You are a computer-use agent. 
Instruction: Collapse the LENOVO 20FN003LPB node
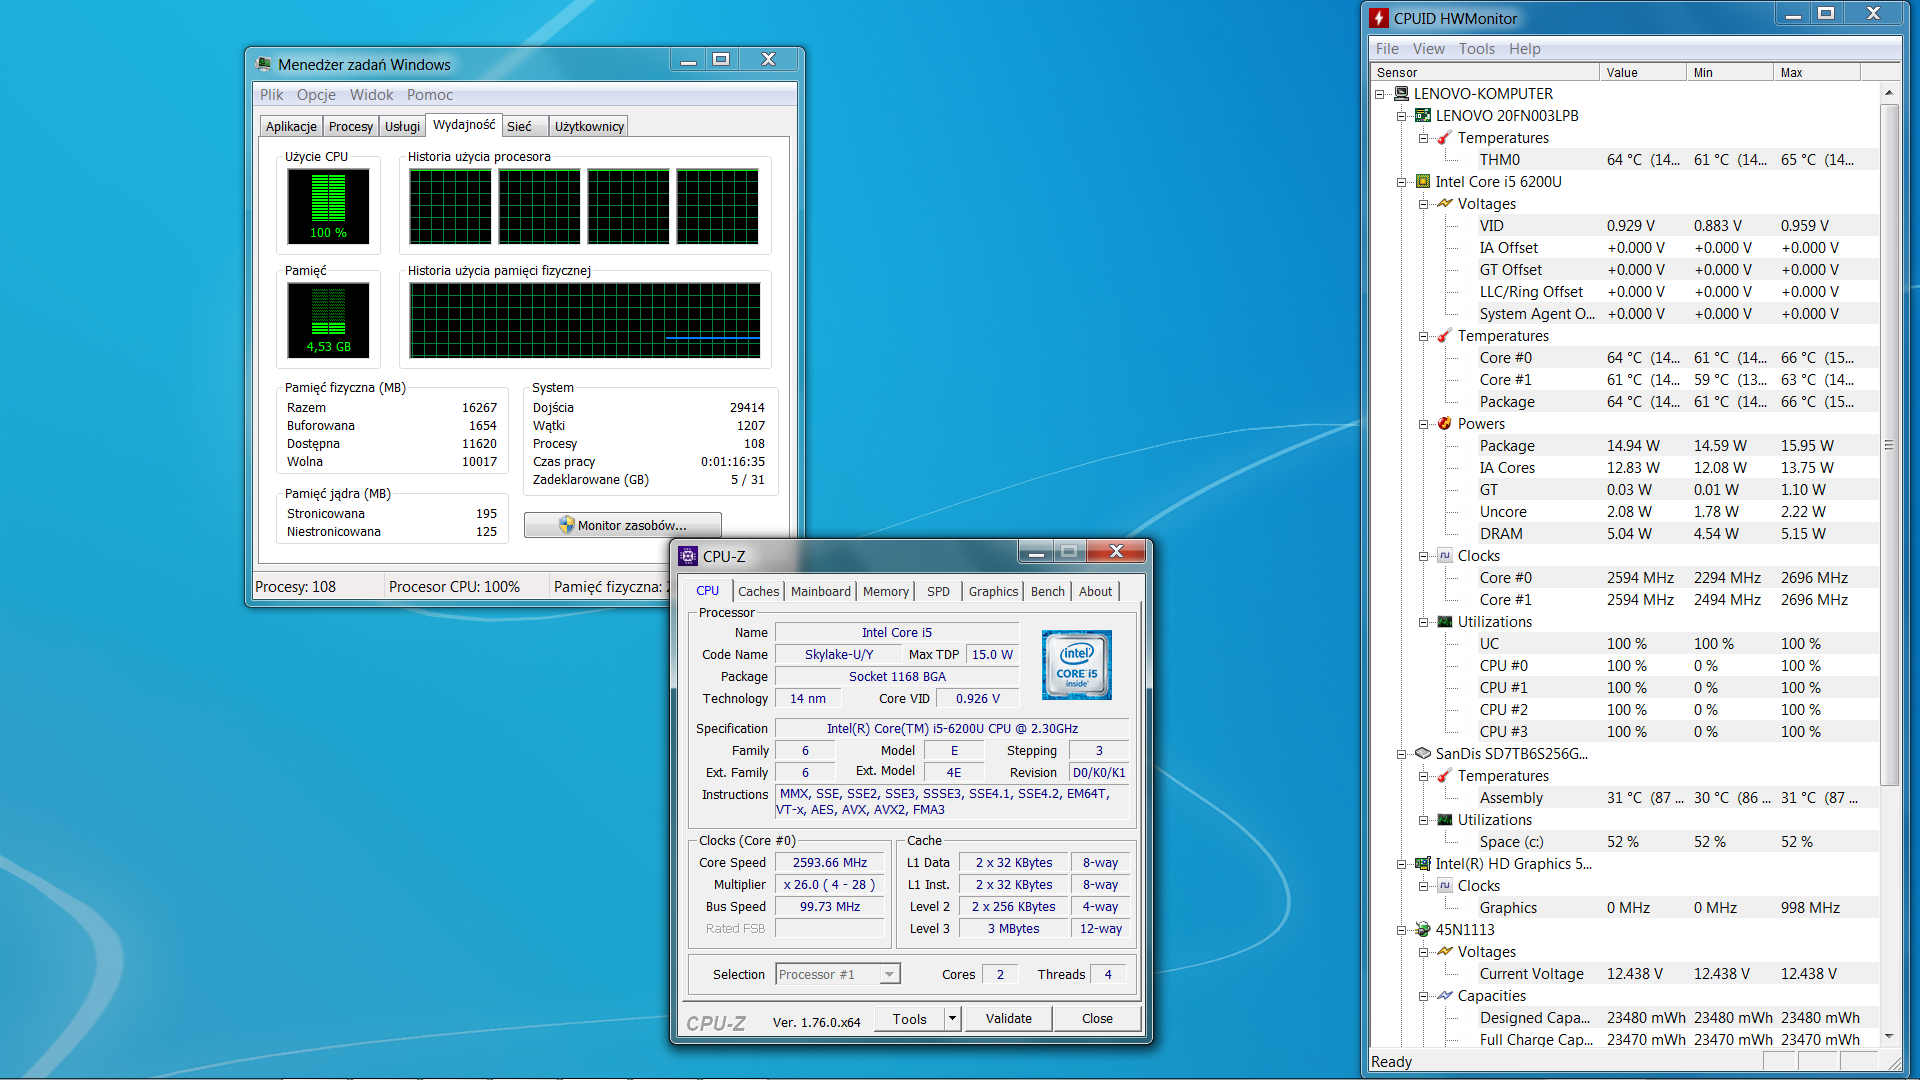[1402, 116]
